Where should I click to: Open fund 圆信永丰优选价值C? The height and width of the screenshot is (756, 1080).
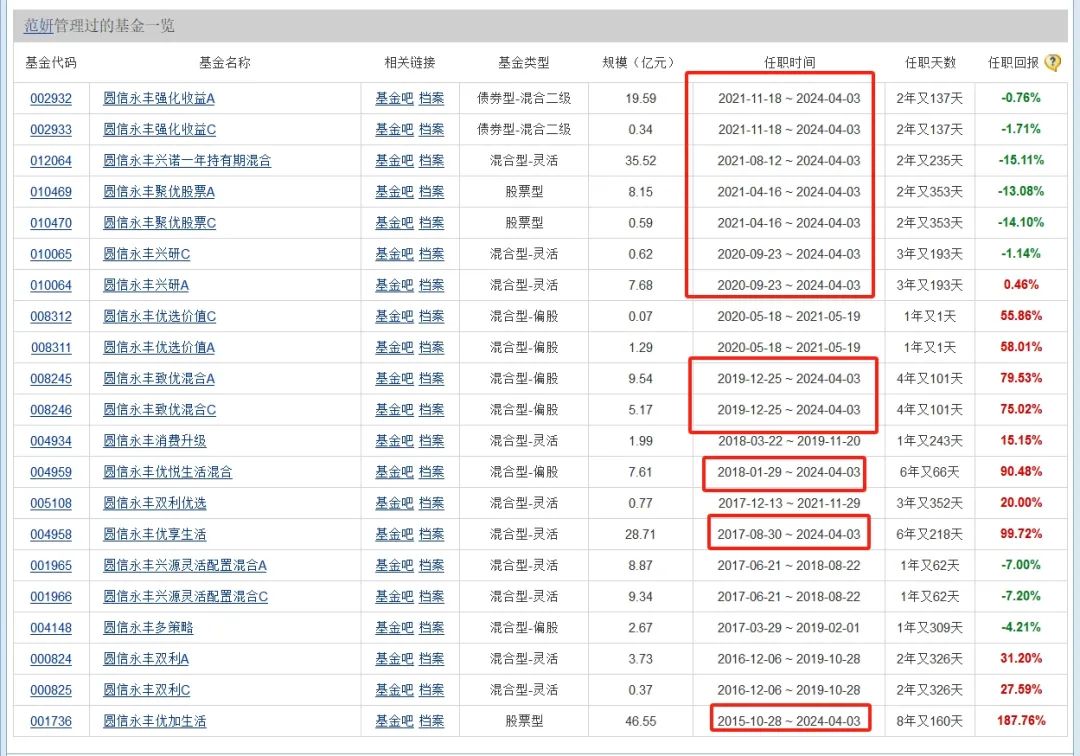(x=160, y=317)
